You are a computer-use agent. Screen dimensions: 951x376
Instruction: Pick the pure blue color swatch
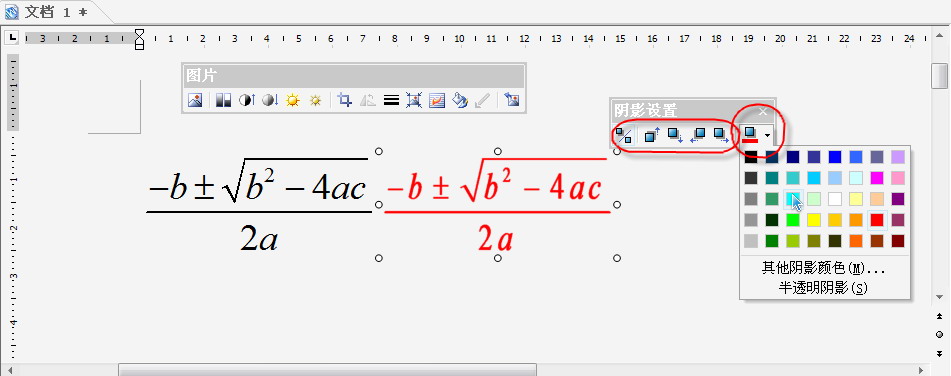pos(835,157)
